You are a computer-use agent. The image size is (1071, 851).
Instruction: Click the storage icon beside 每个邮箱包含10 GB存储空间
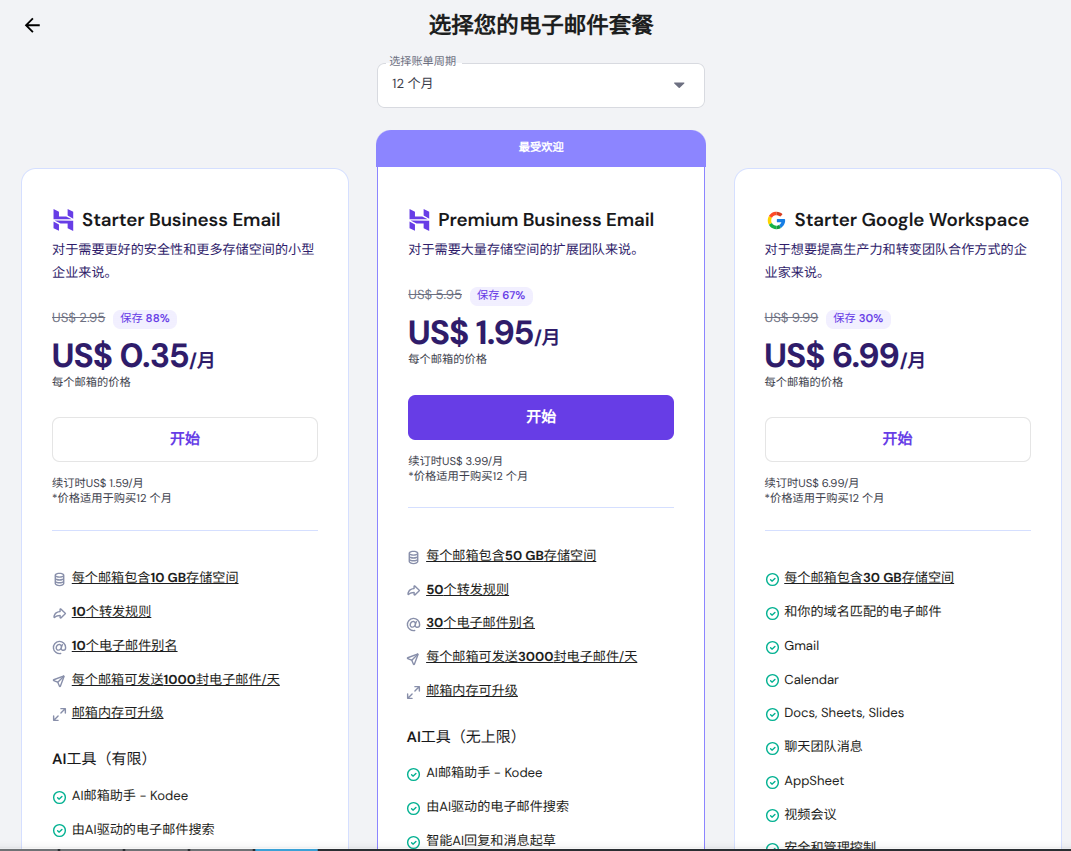pyautogui.click(x=57, y=577)
